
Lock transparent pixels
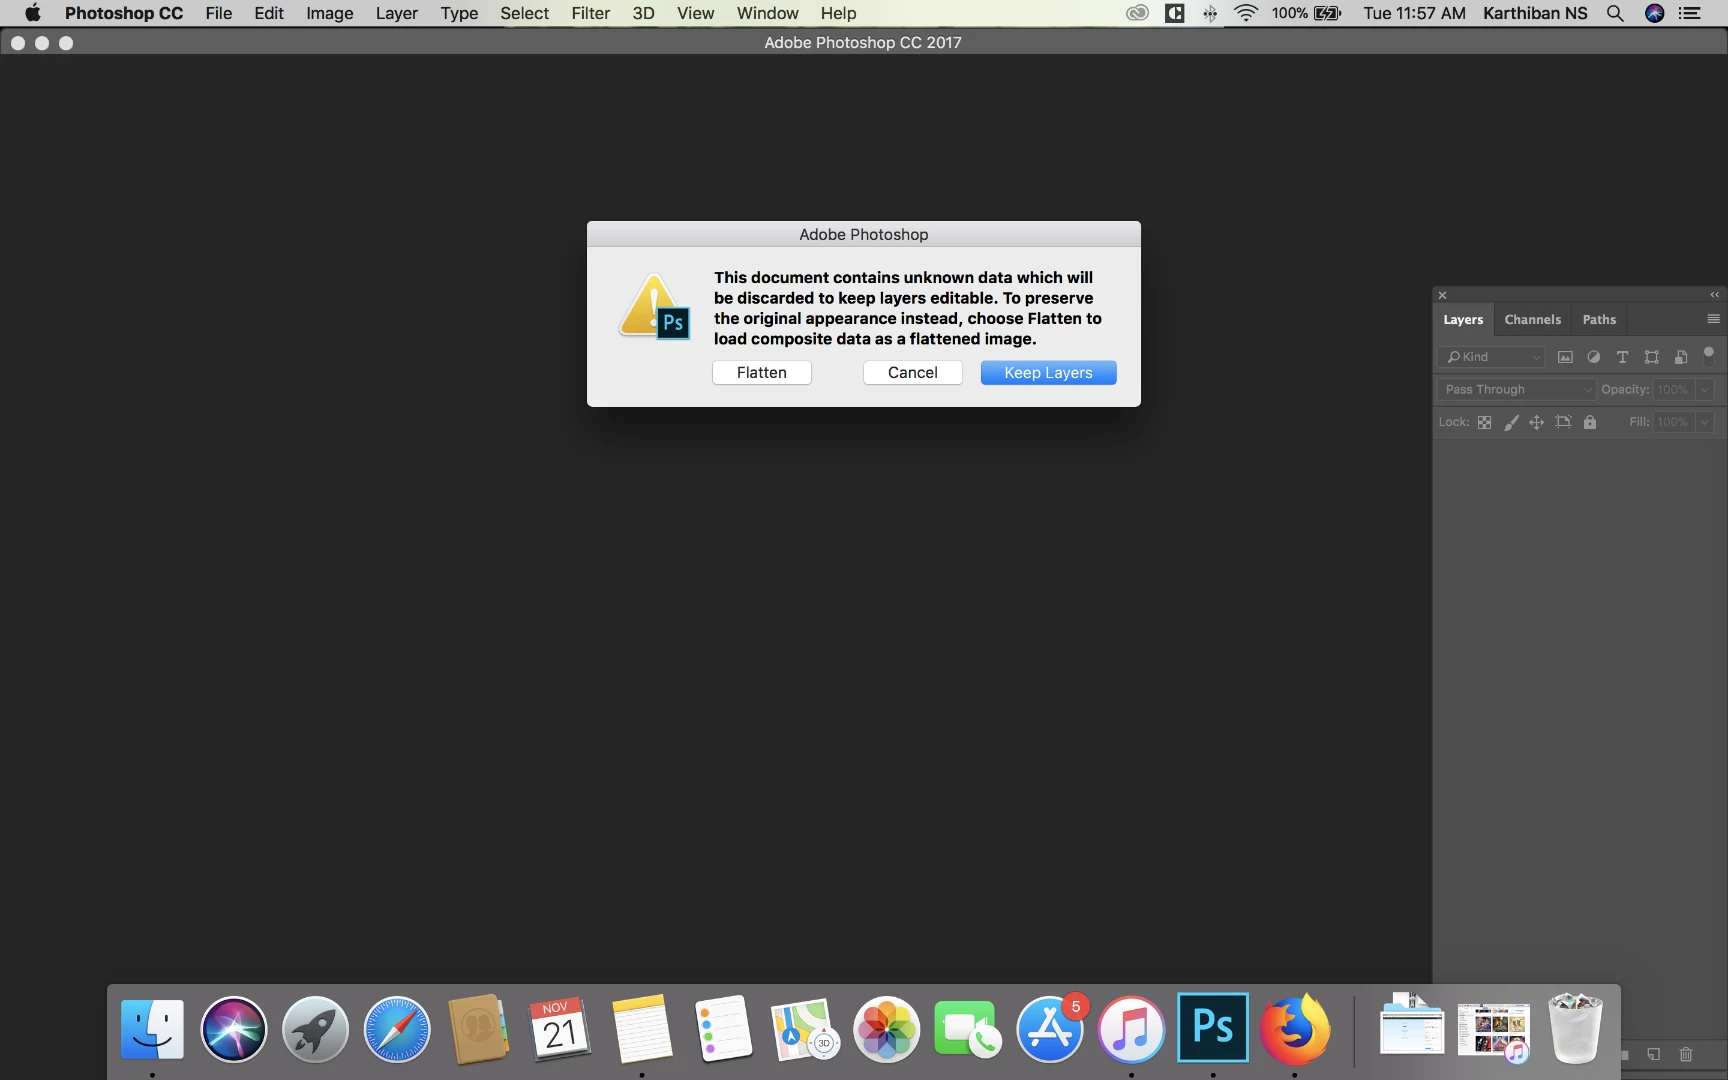click(1484, 422)
